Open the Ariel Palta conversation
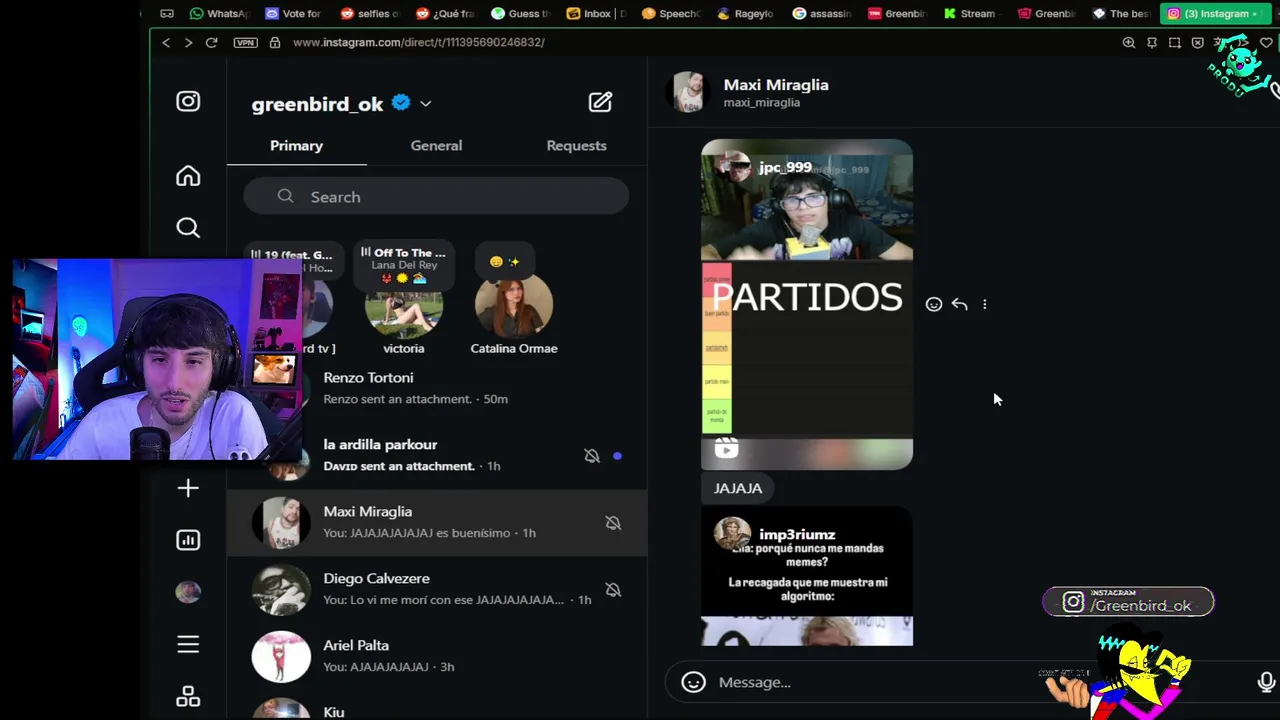This screenshot has width=1280, height=720. [437, 656]
